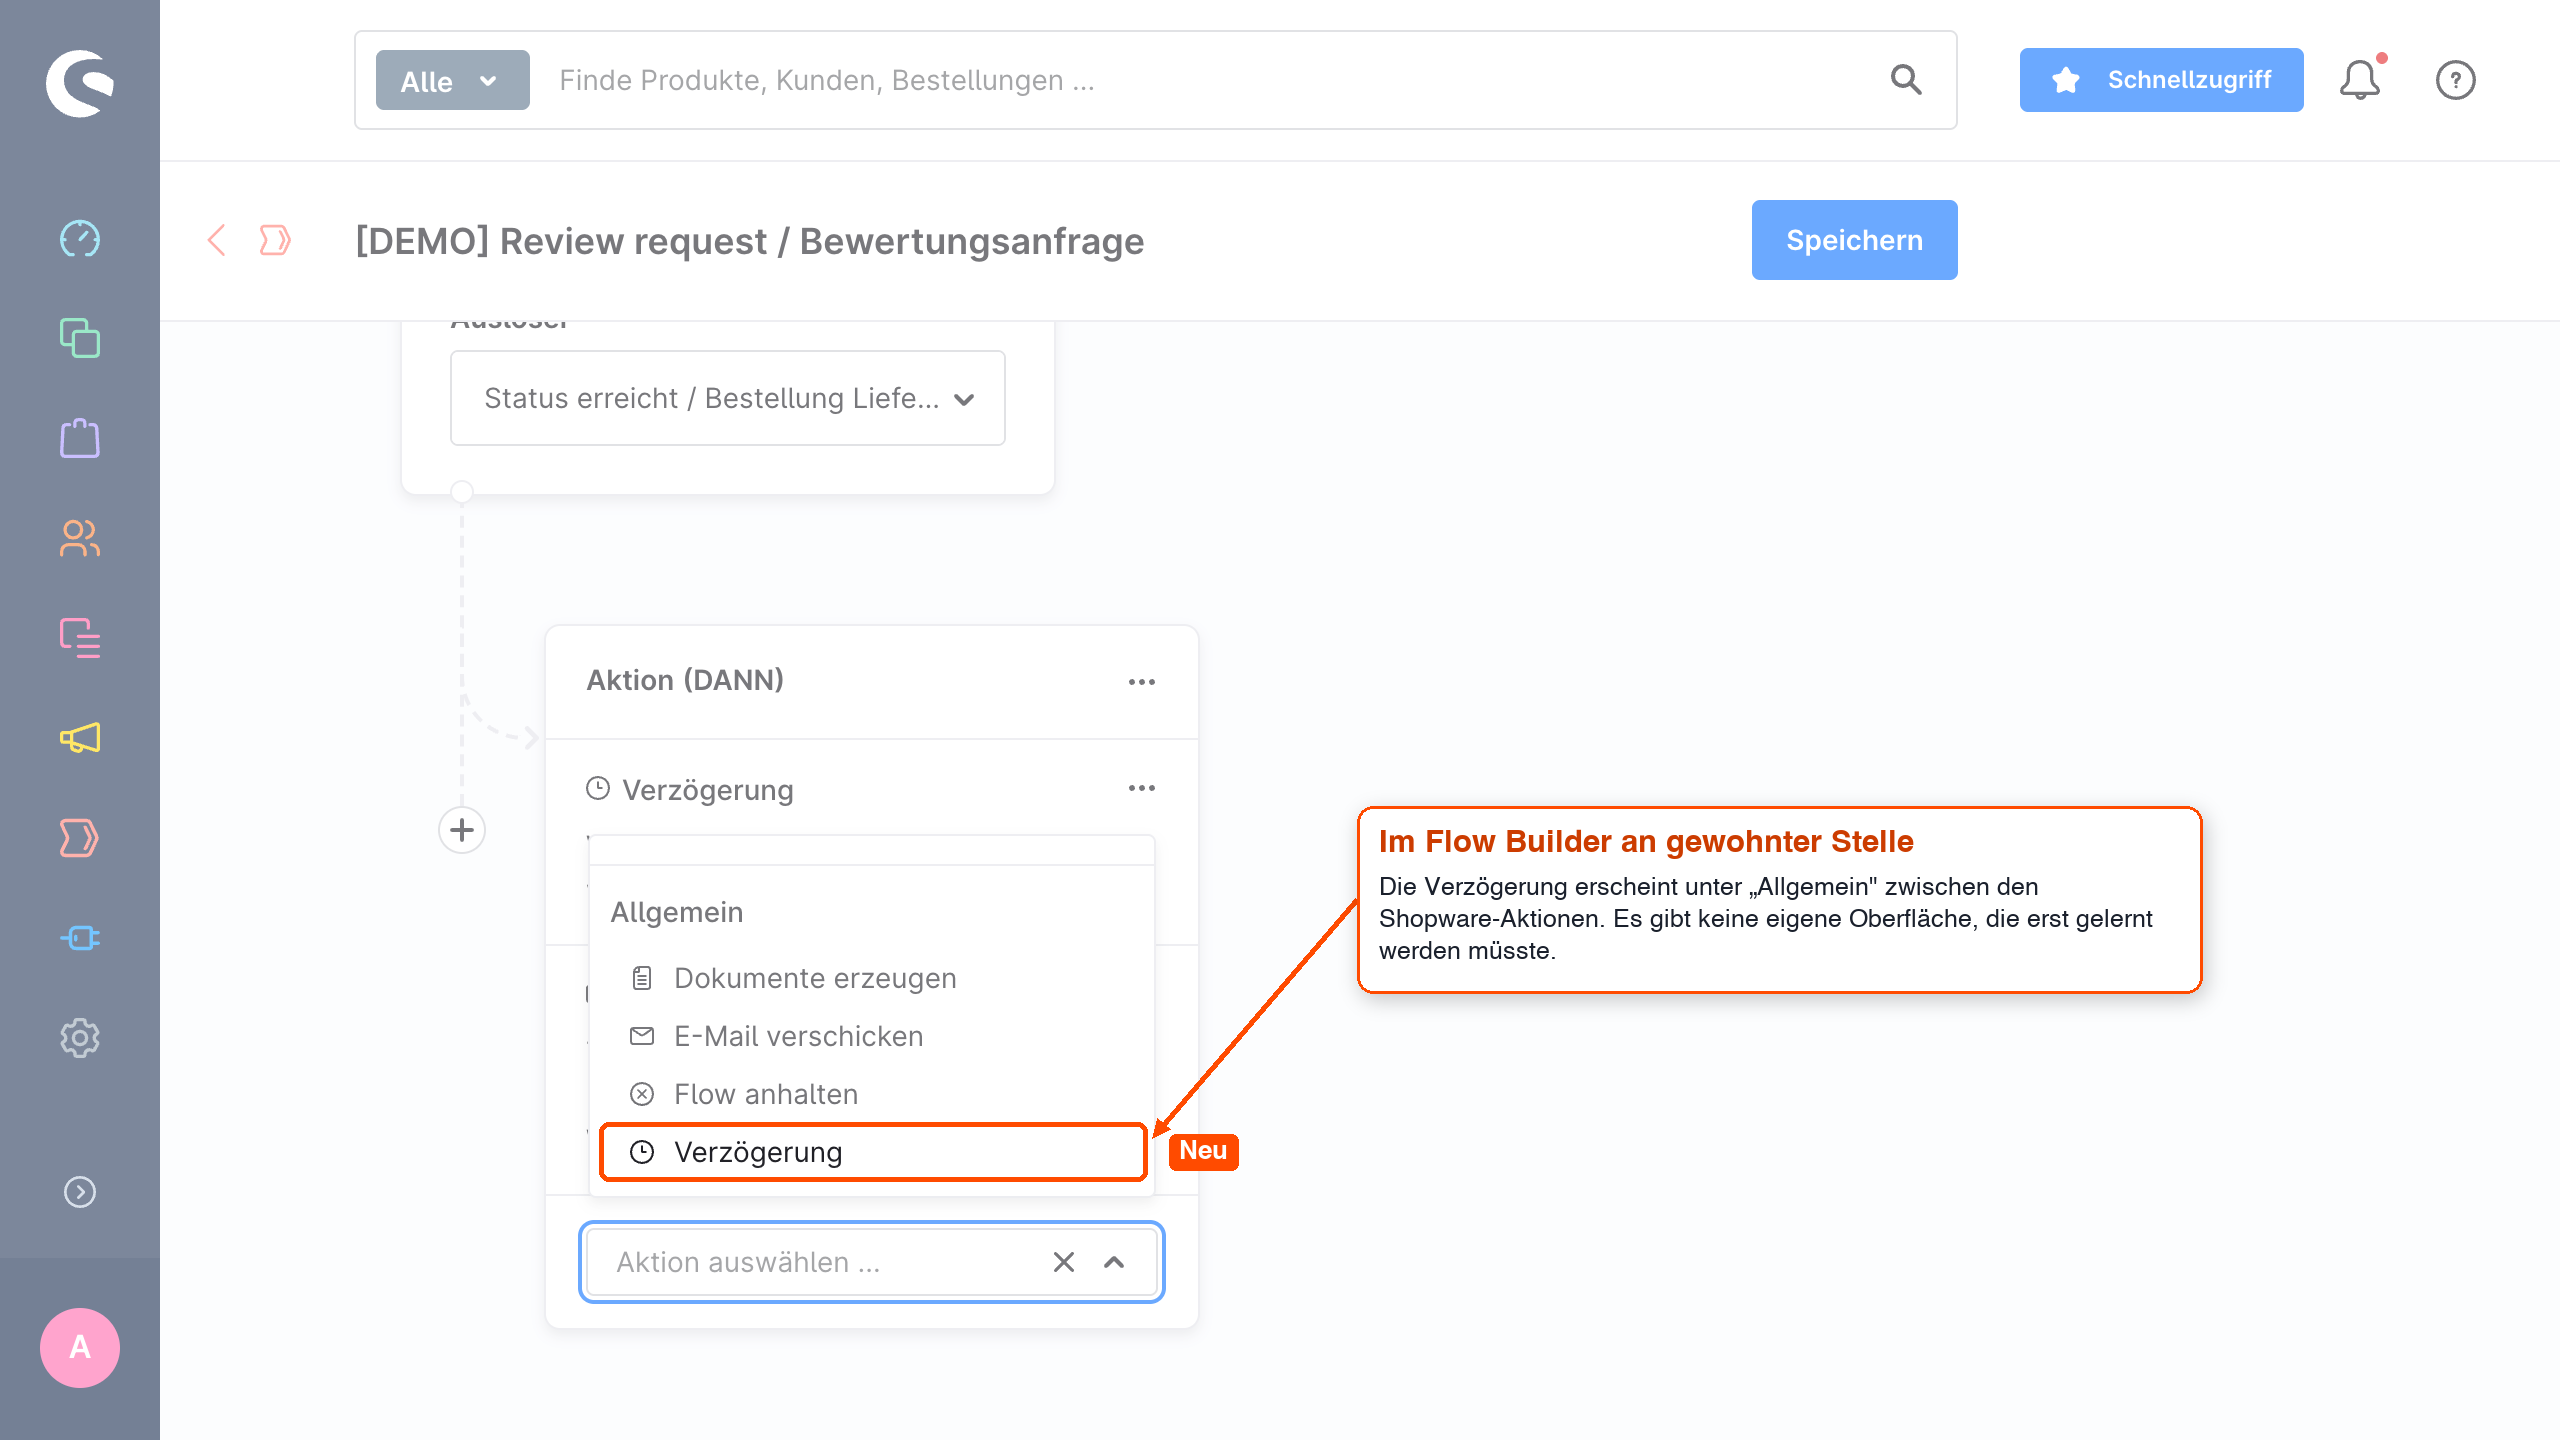
Task: Clear the action selection with X
Action: [x=1064, y=1262]
